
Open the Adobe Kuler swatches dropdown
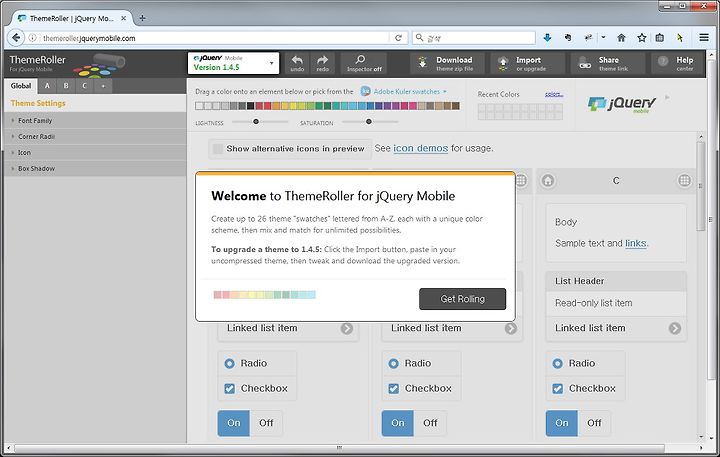pyautogui.click(x=410, y=91)
